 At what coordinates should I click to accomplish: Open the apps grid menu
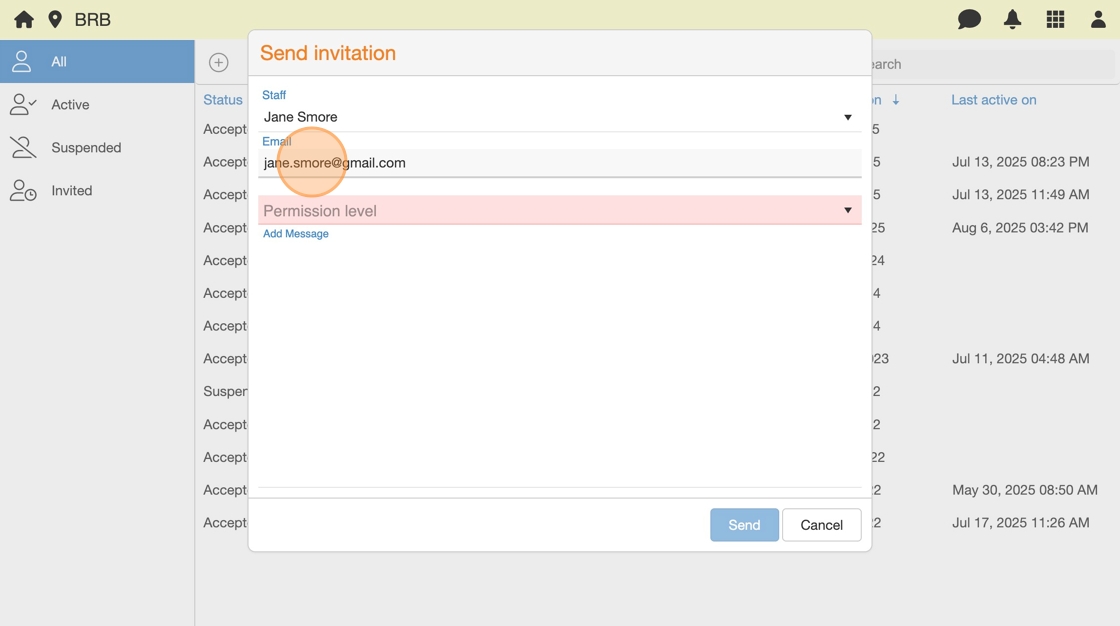coord(1055,19)
